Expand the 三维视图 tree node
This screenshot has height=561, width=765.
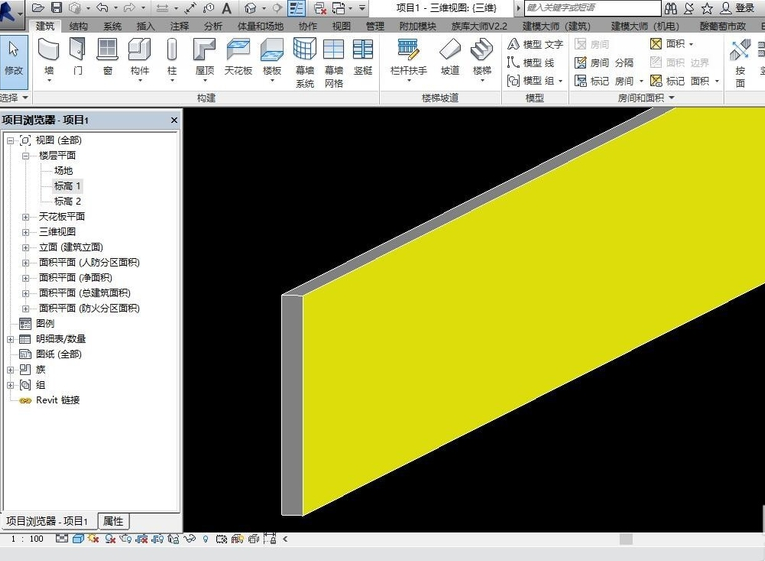25,232
